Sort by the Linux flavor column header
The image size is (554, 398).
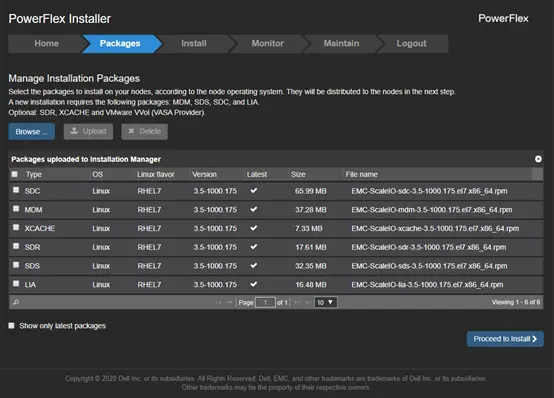point(155,174)
